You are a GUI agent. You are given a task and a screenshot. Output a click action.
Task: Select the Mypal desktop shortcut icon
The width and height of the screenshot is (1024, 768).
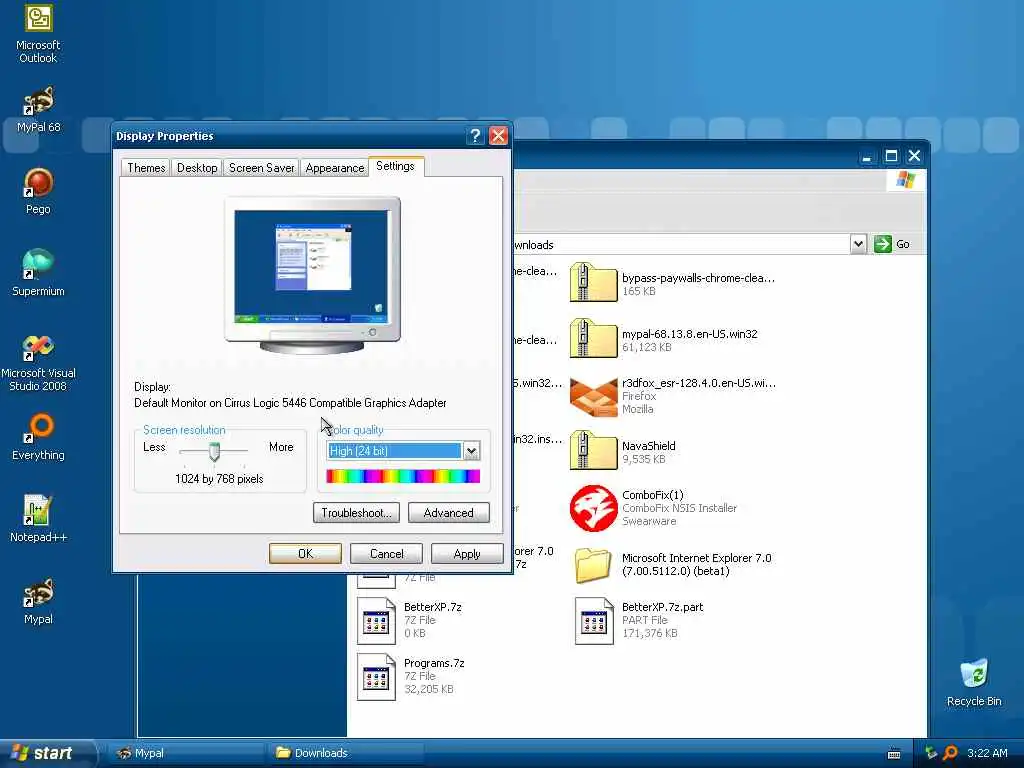pos(38,601)
